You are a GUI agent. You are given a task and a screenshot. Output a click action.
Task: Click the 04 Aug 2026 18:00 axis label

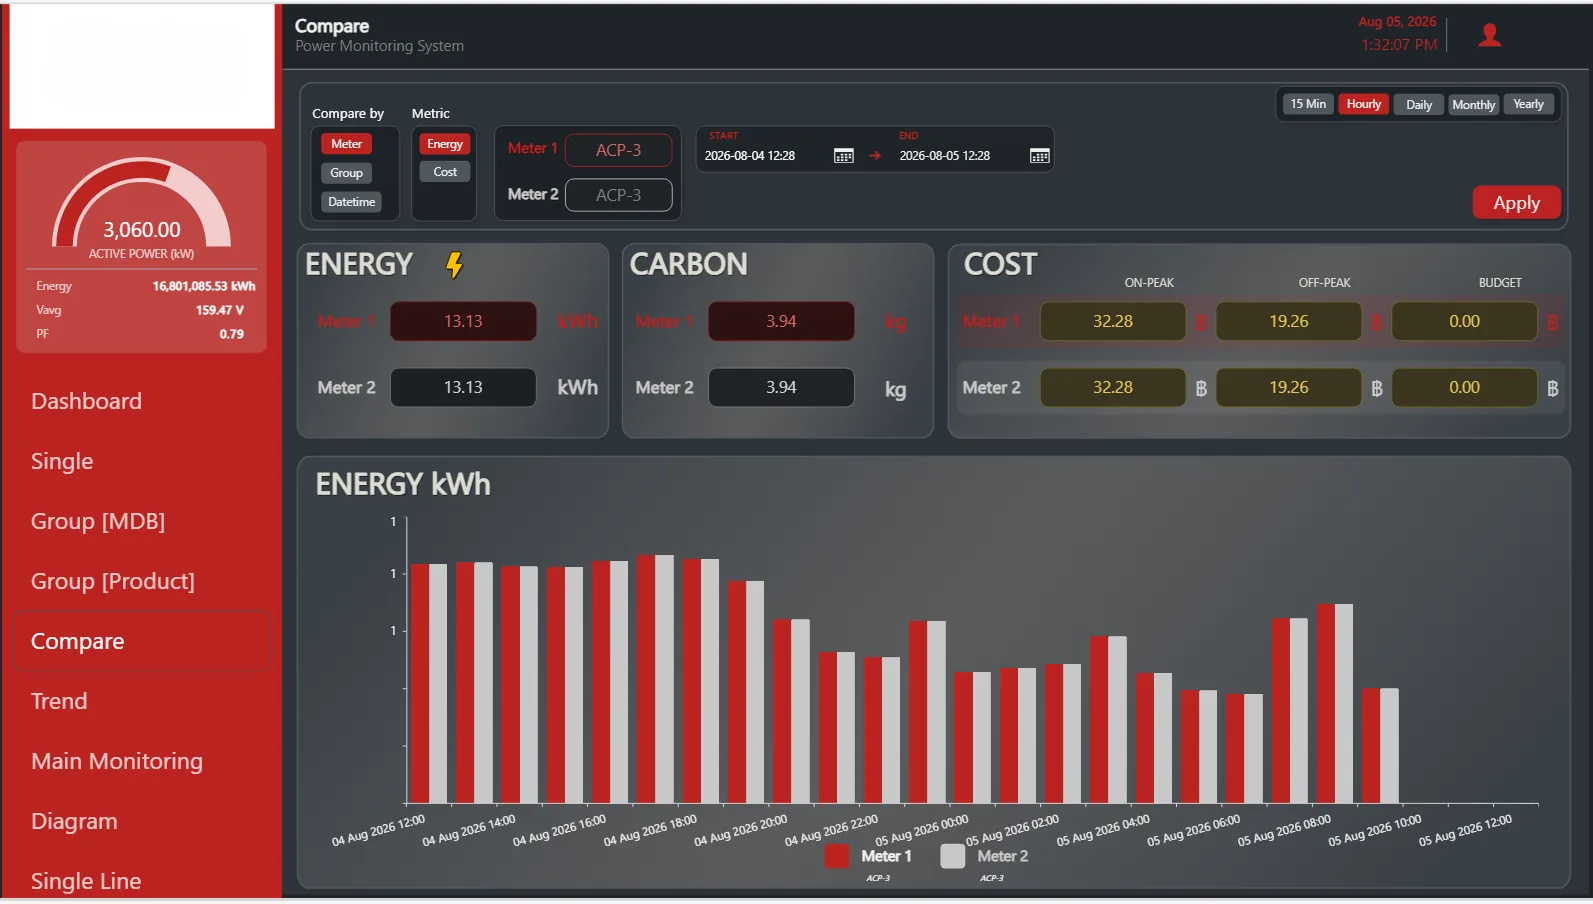[x=651, y=830]
